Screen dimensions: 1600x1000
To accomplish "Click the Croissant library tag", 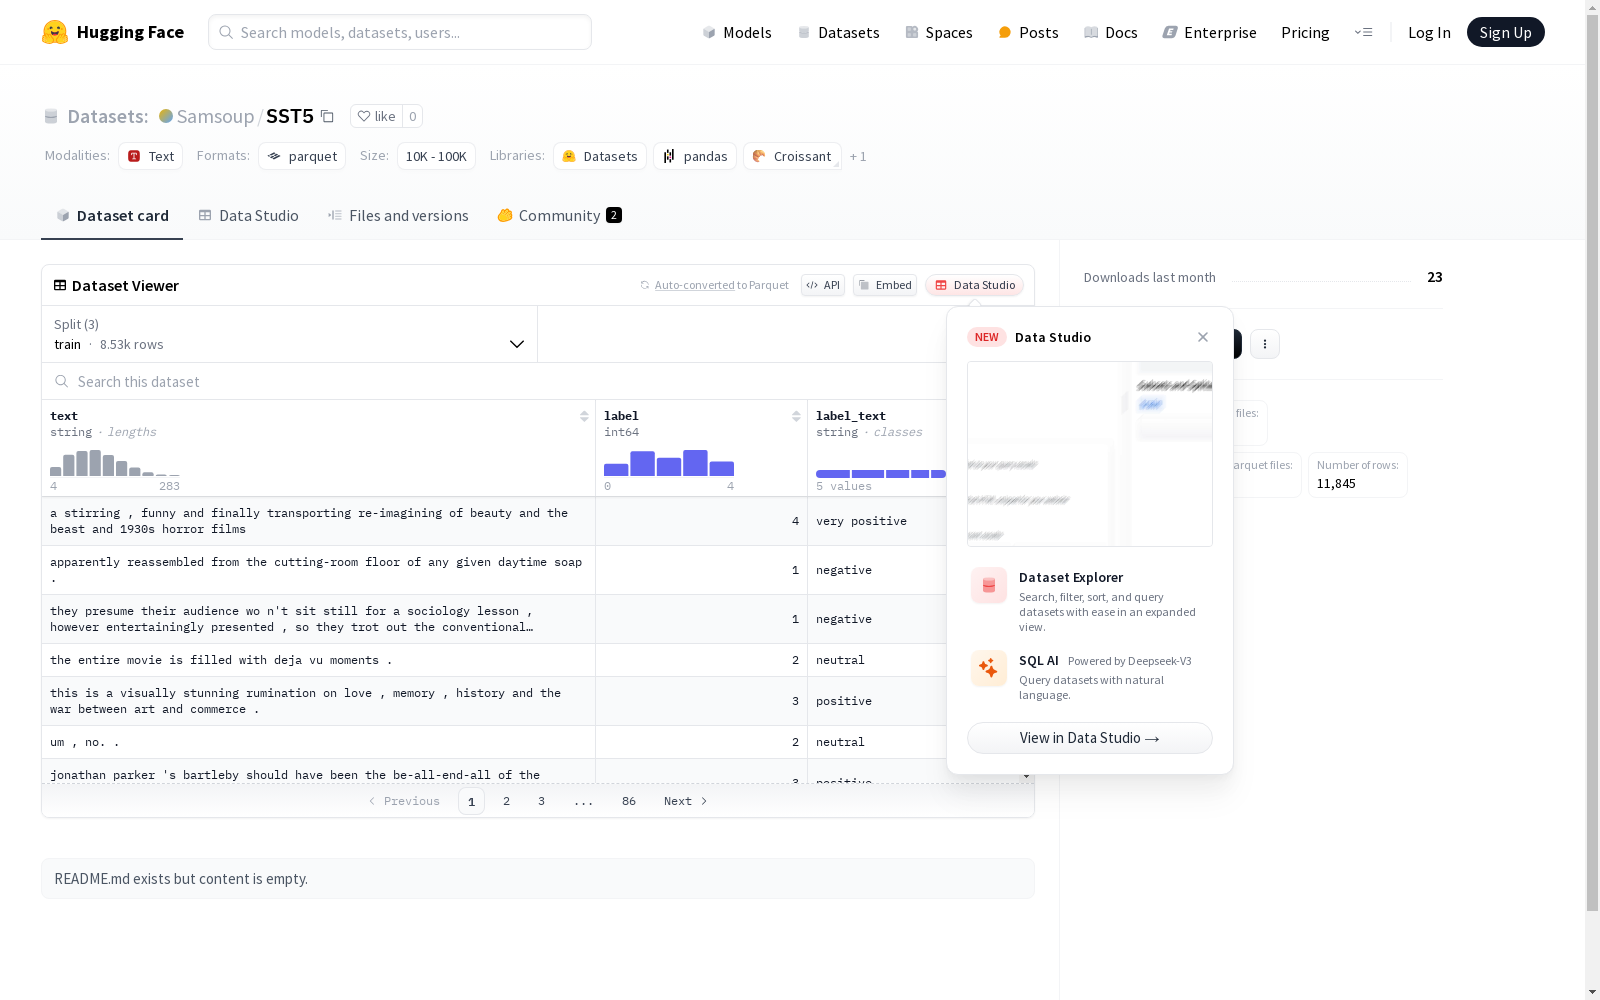I will pyautogui.click(x=792, y=156).
